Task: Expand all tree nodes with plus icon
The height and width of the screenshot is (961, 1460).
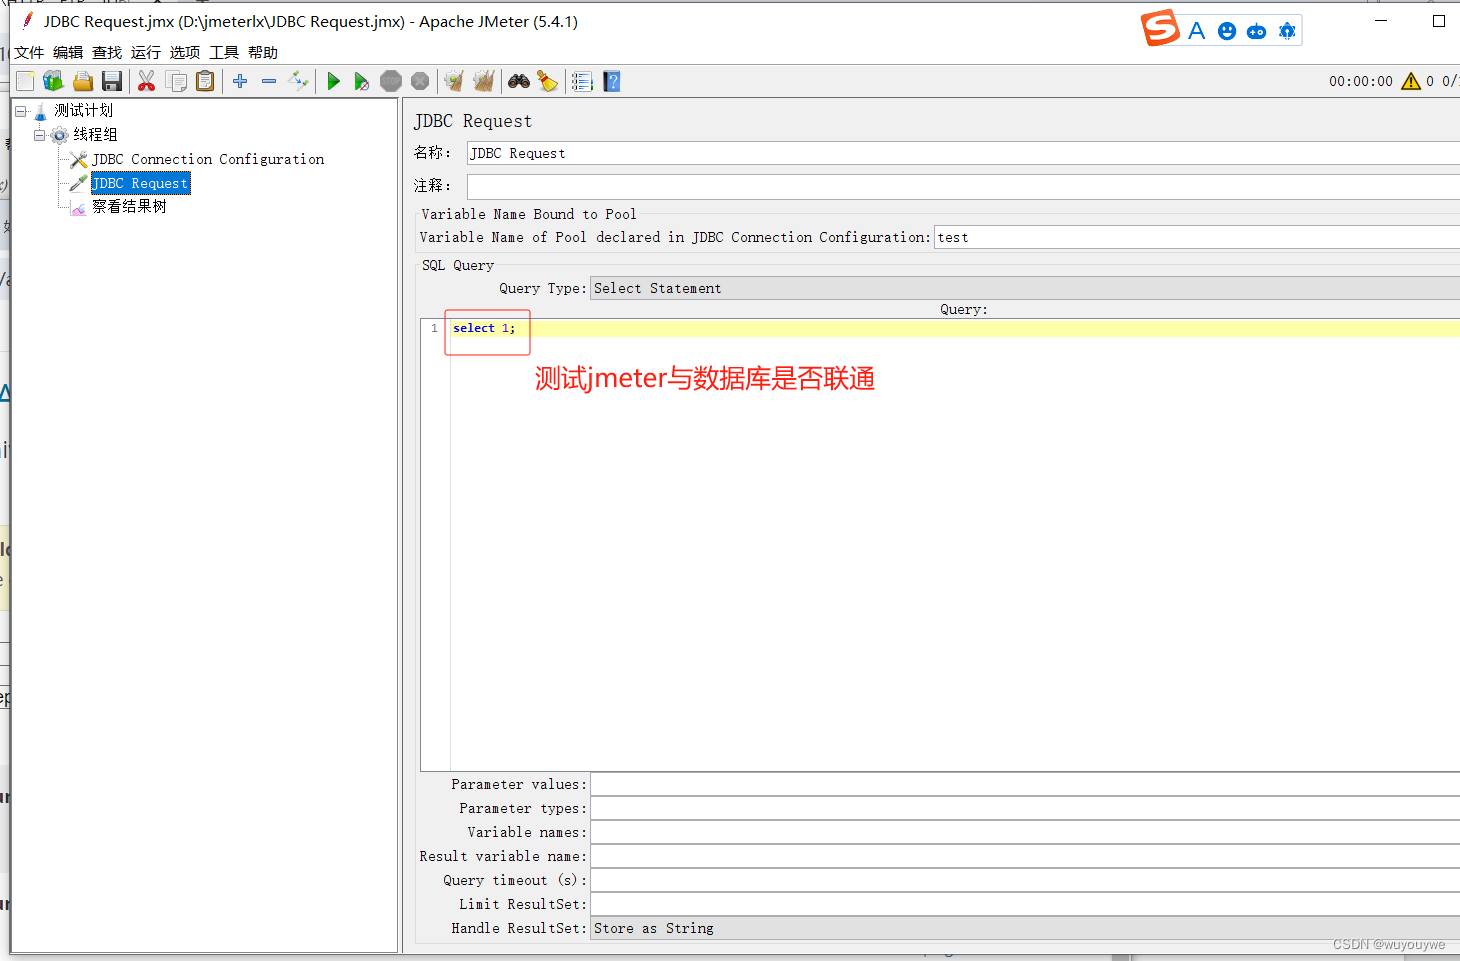Action: [x=239, y=81]
